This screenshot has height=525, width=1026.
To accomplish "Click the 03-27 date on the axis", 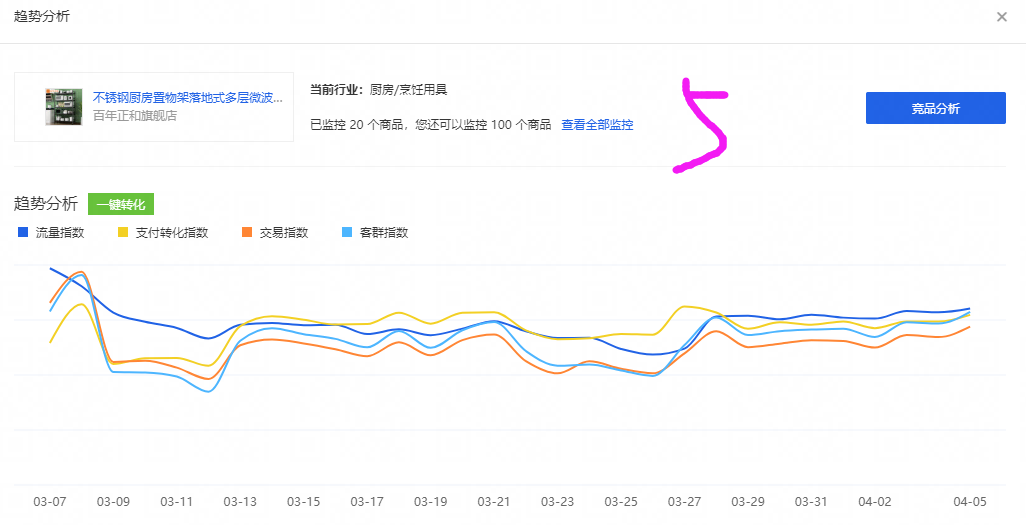I will (x=684, y=502).
